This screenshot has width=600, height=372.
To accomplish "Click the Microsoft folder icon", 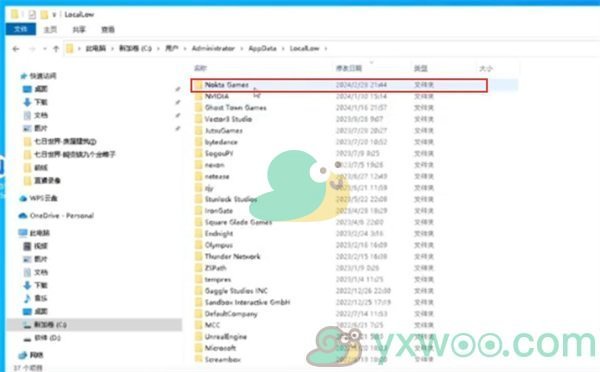I will (x=199, y=348).
